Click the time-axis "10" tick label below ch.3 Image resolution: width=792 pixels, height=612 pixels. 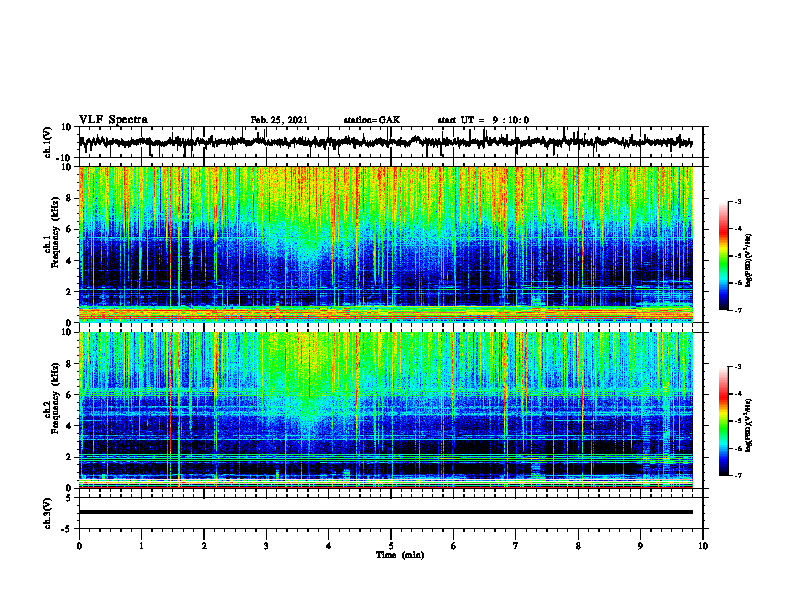703,546
